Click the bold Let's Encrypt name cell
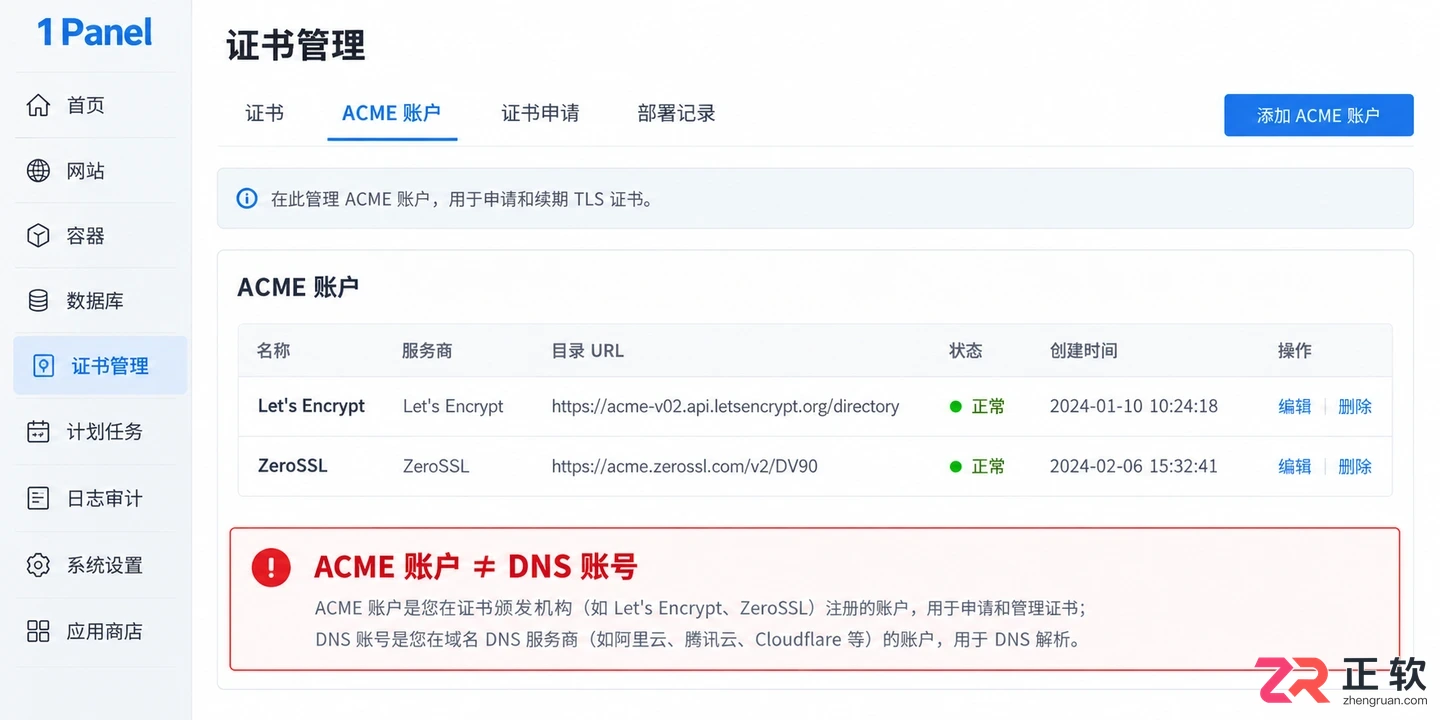 (x=311, y=406)
